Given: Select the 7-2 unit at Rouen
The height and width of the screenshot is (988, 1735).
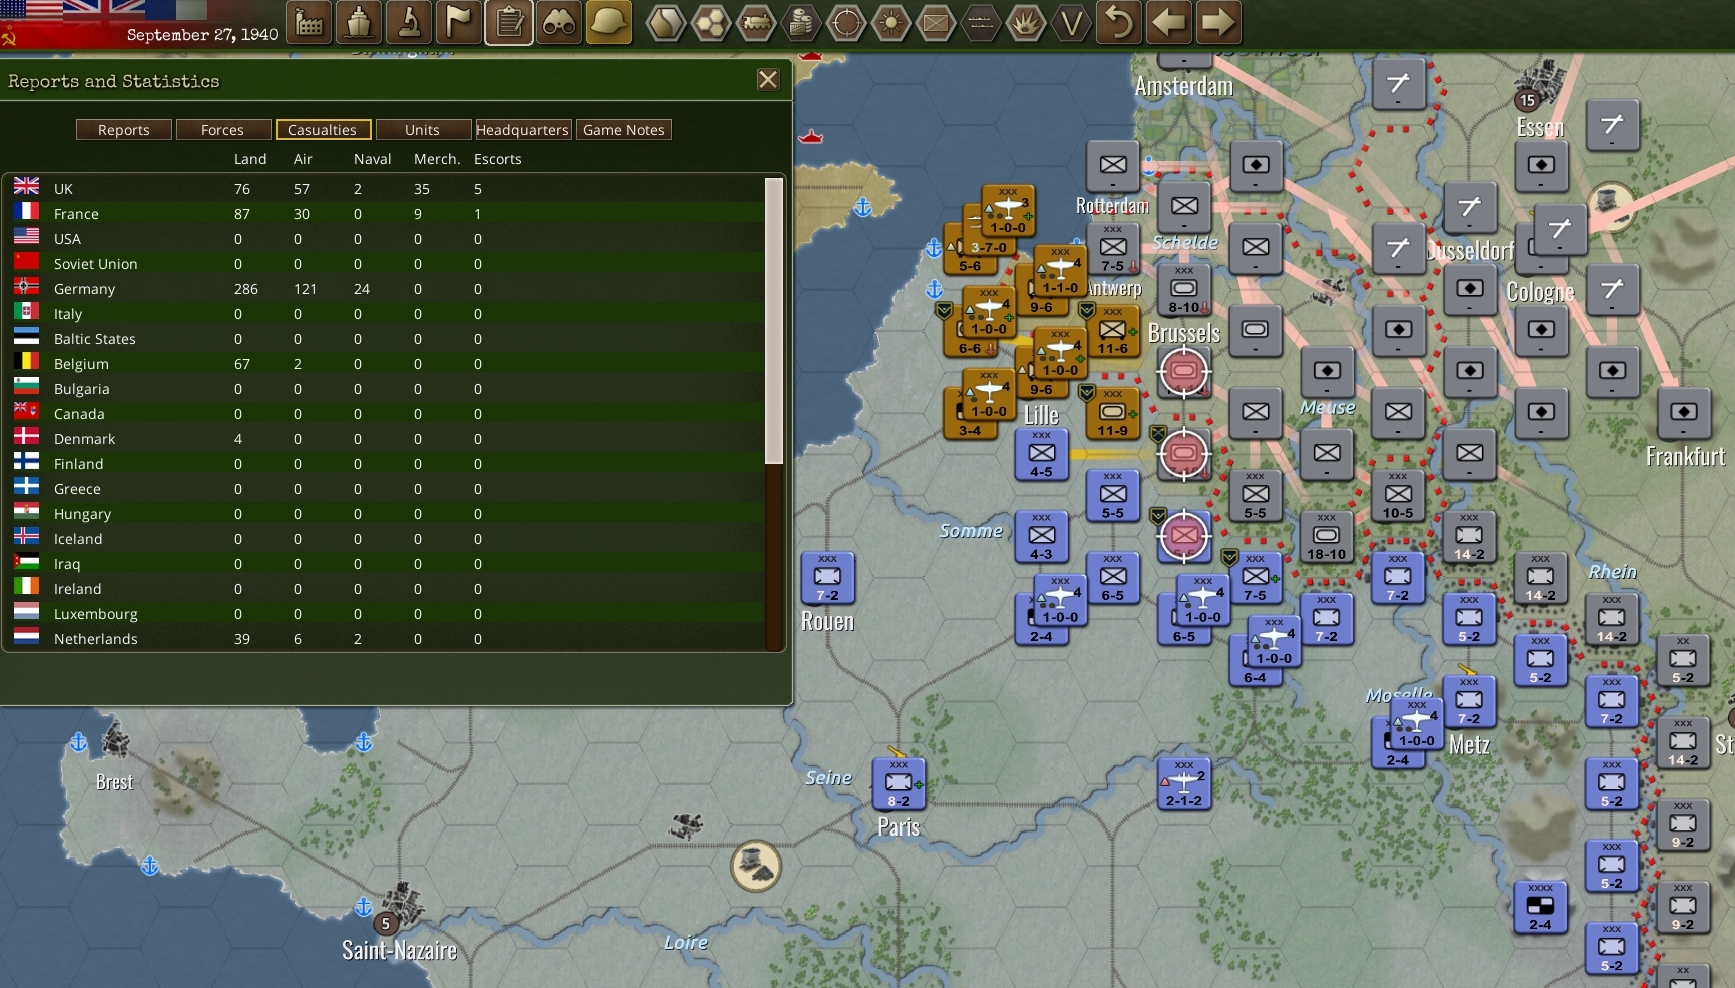Looking at the screenshot, I should click(828, 580).
